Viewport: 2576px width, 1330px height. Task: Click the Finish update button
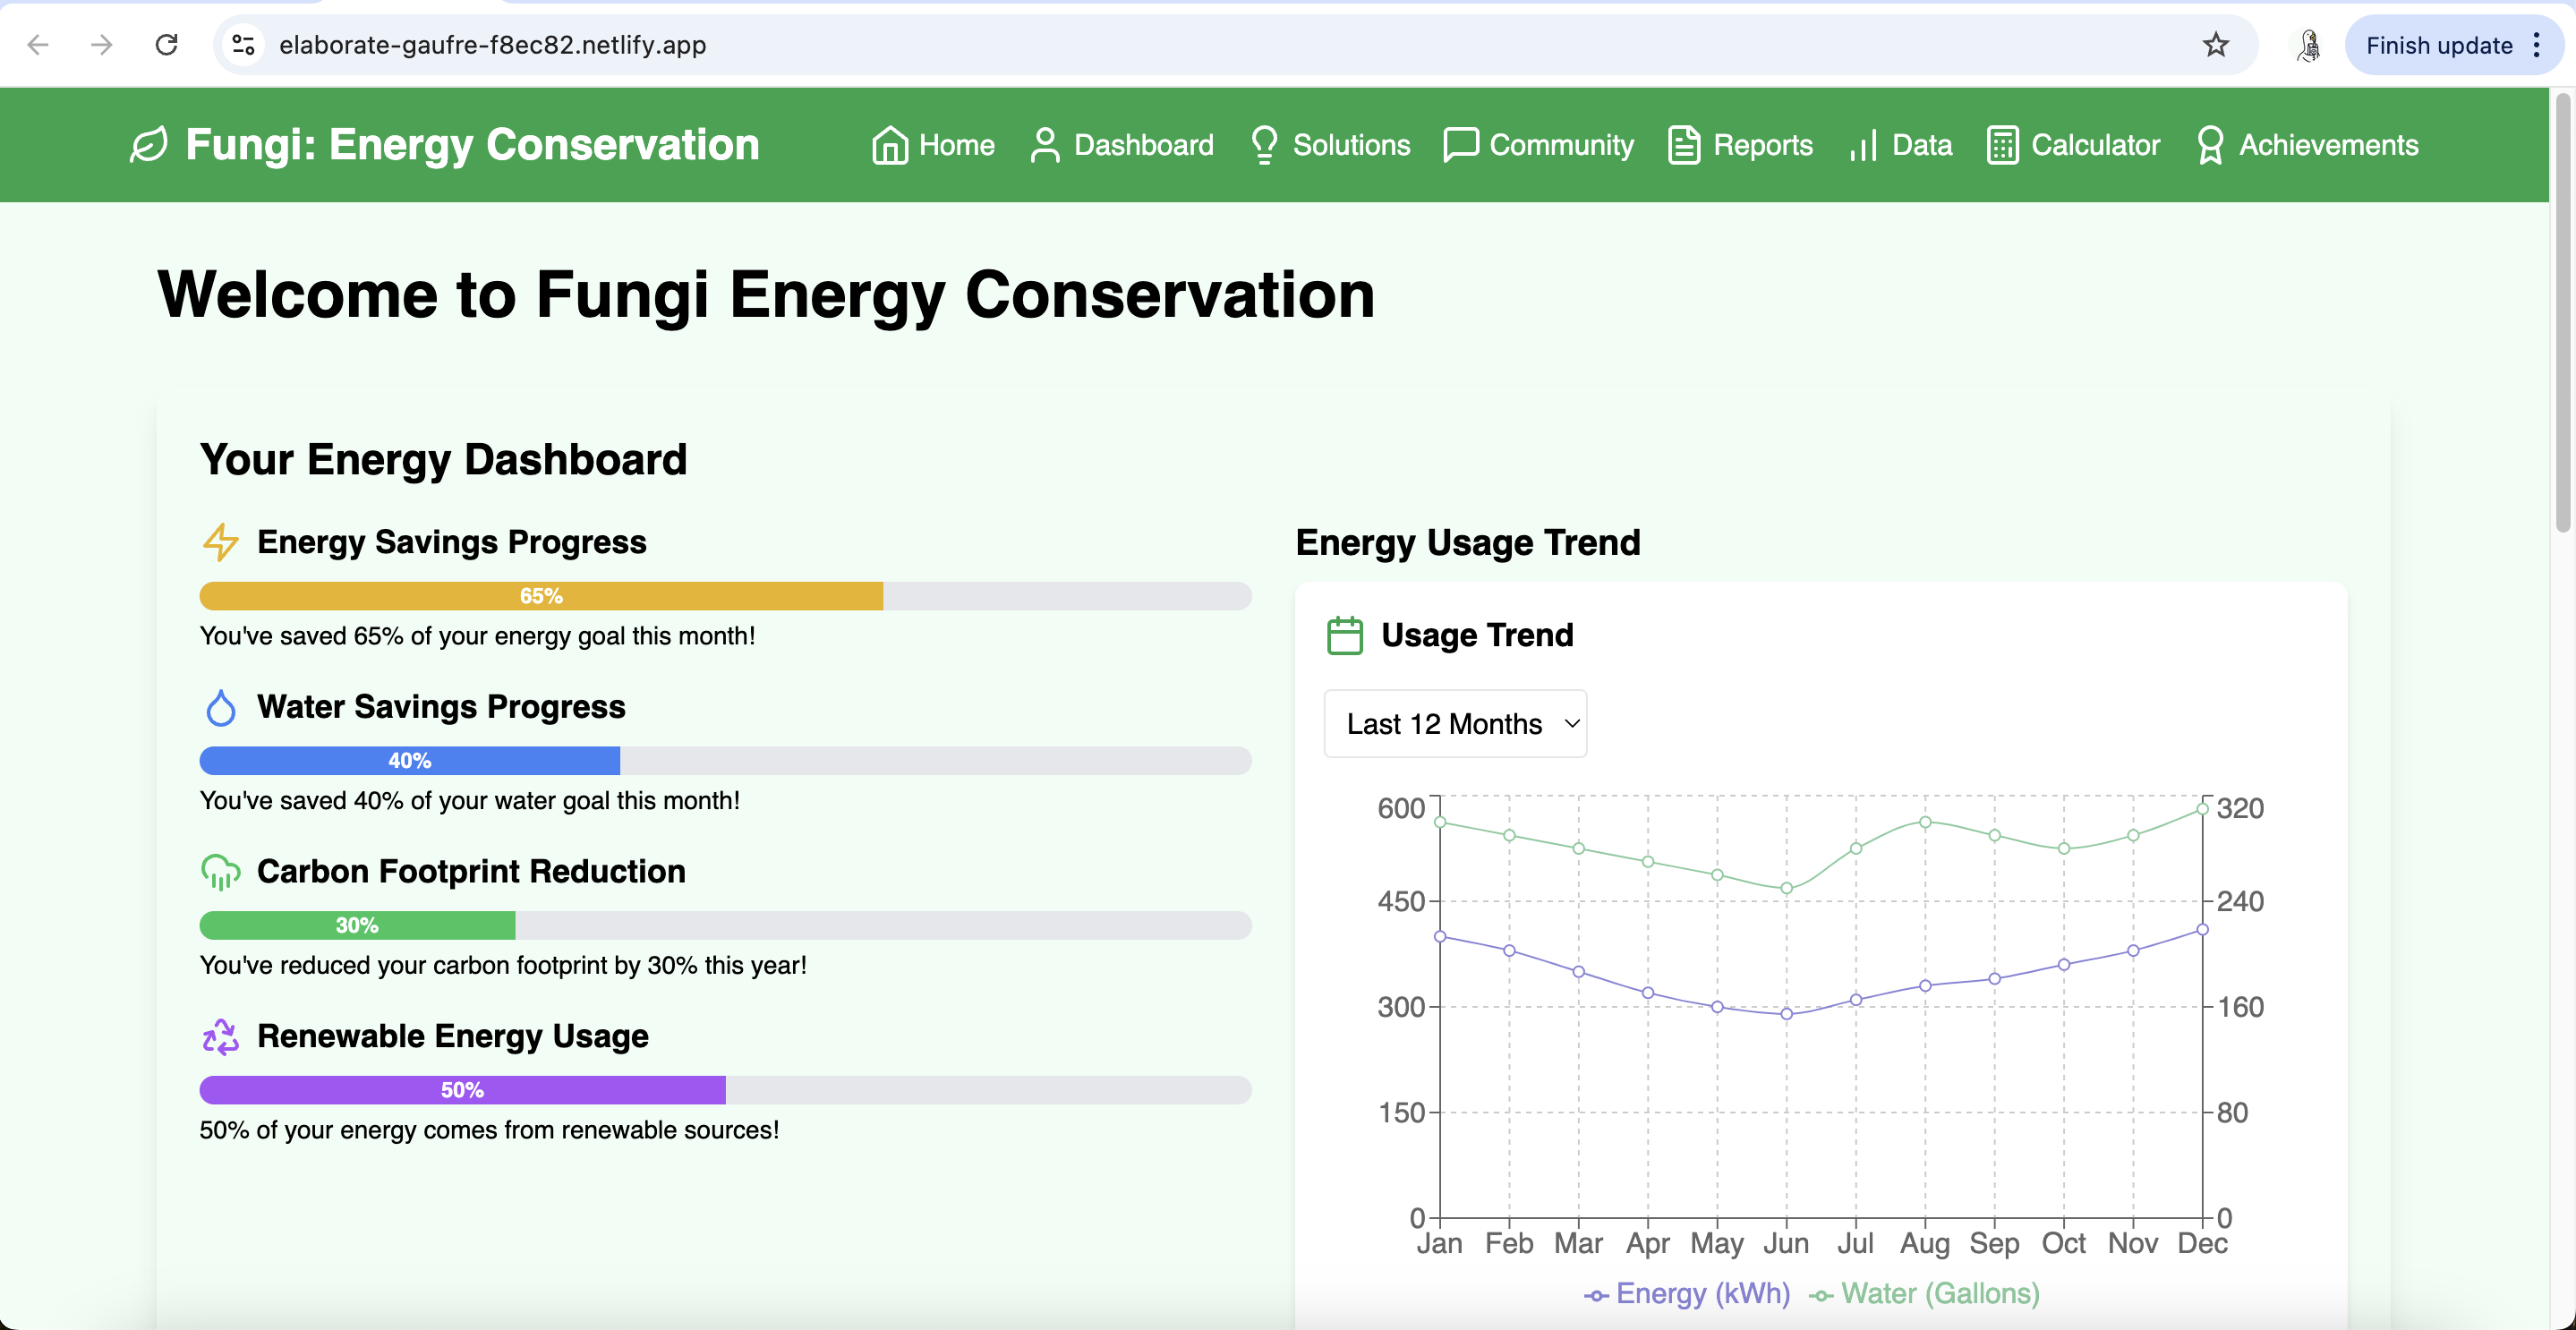point(2438,45)
